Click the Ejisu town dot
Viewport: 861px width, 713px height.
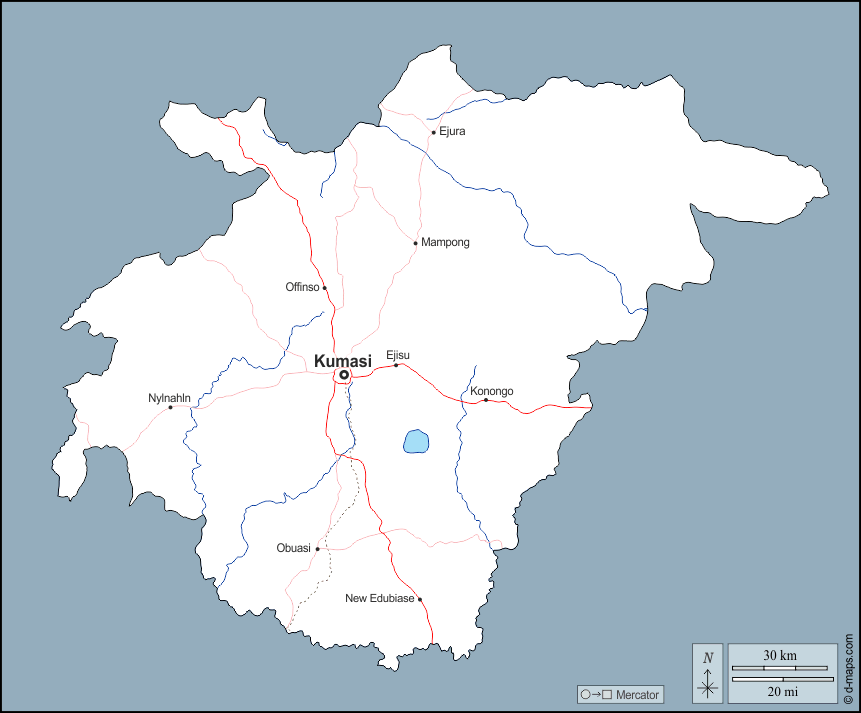pyautogui.click(x=396, y=365)
